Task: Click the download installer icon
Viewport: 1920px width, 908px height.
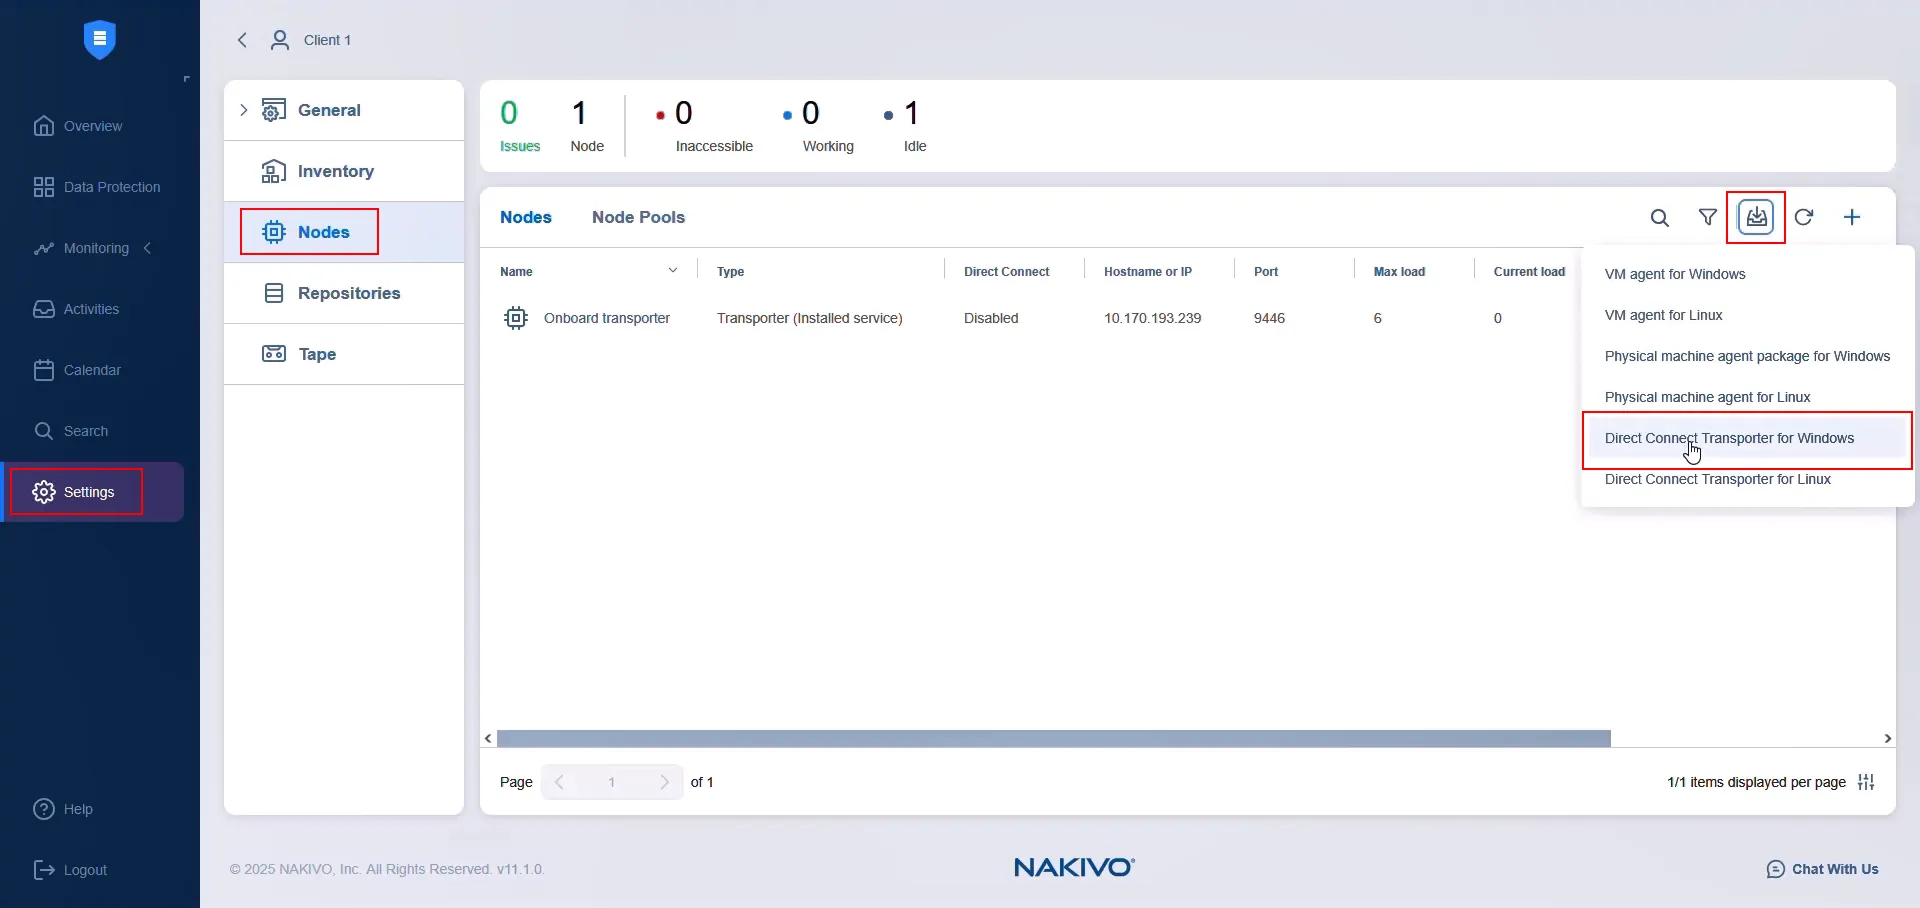Action: pos(1756,217)
